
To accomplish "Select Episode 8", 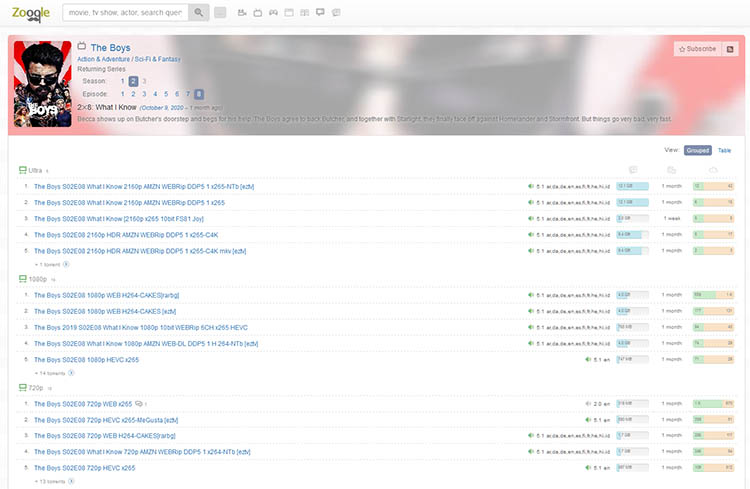I will click(199, 94).
